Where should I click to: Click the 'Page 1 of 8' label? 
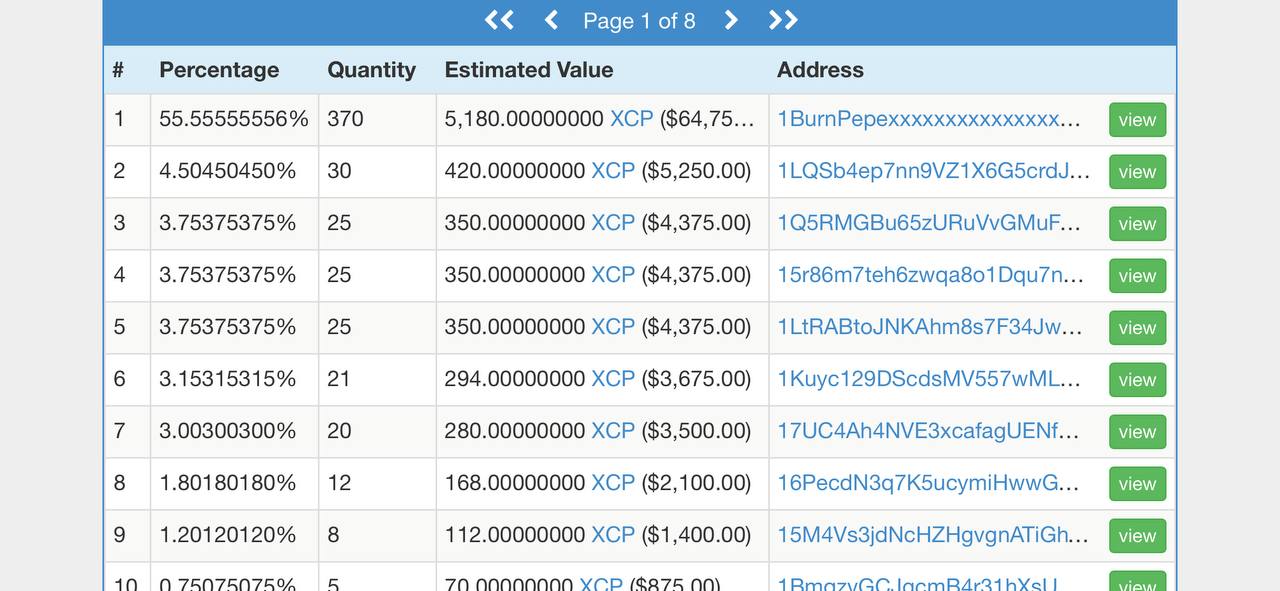point(639,21)
